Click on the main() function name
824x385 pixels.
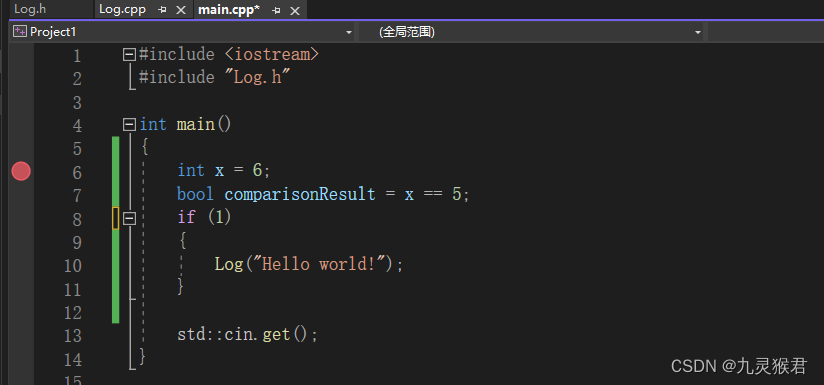[195, 125]
